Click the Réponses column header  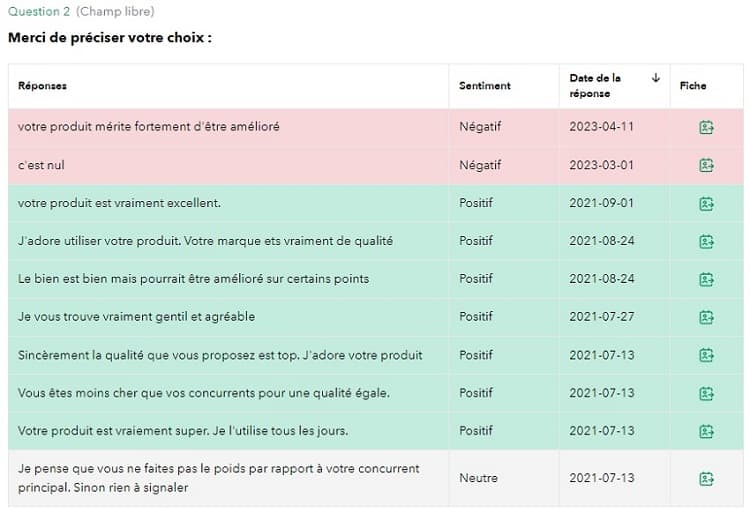point(42,86)
